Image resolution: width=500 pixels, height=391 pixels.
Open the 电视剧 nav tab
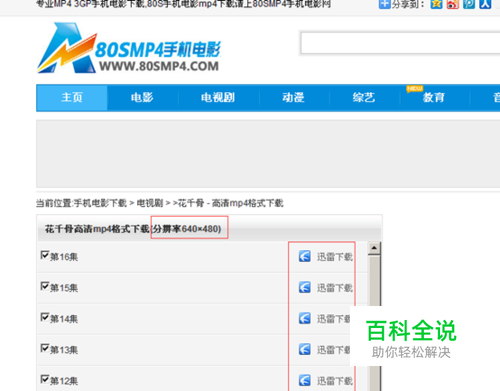[218, 97]
